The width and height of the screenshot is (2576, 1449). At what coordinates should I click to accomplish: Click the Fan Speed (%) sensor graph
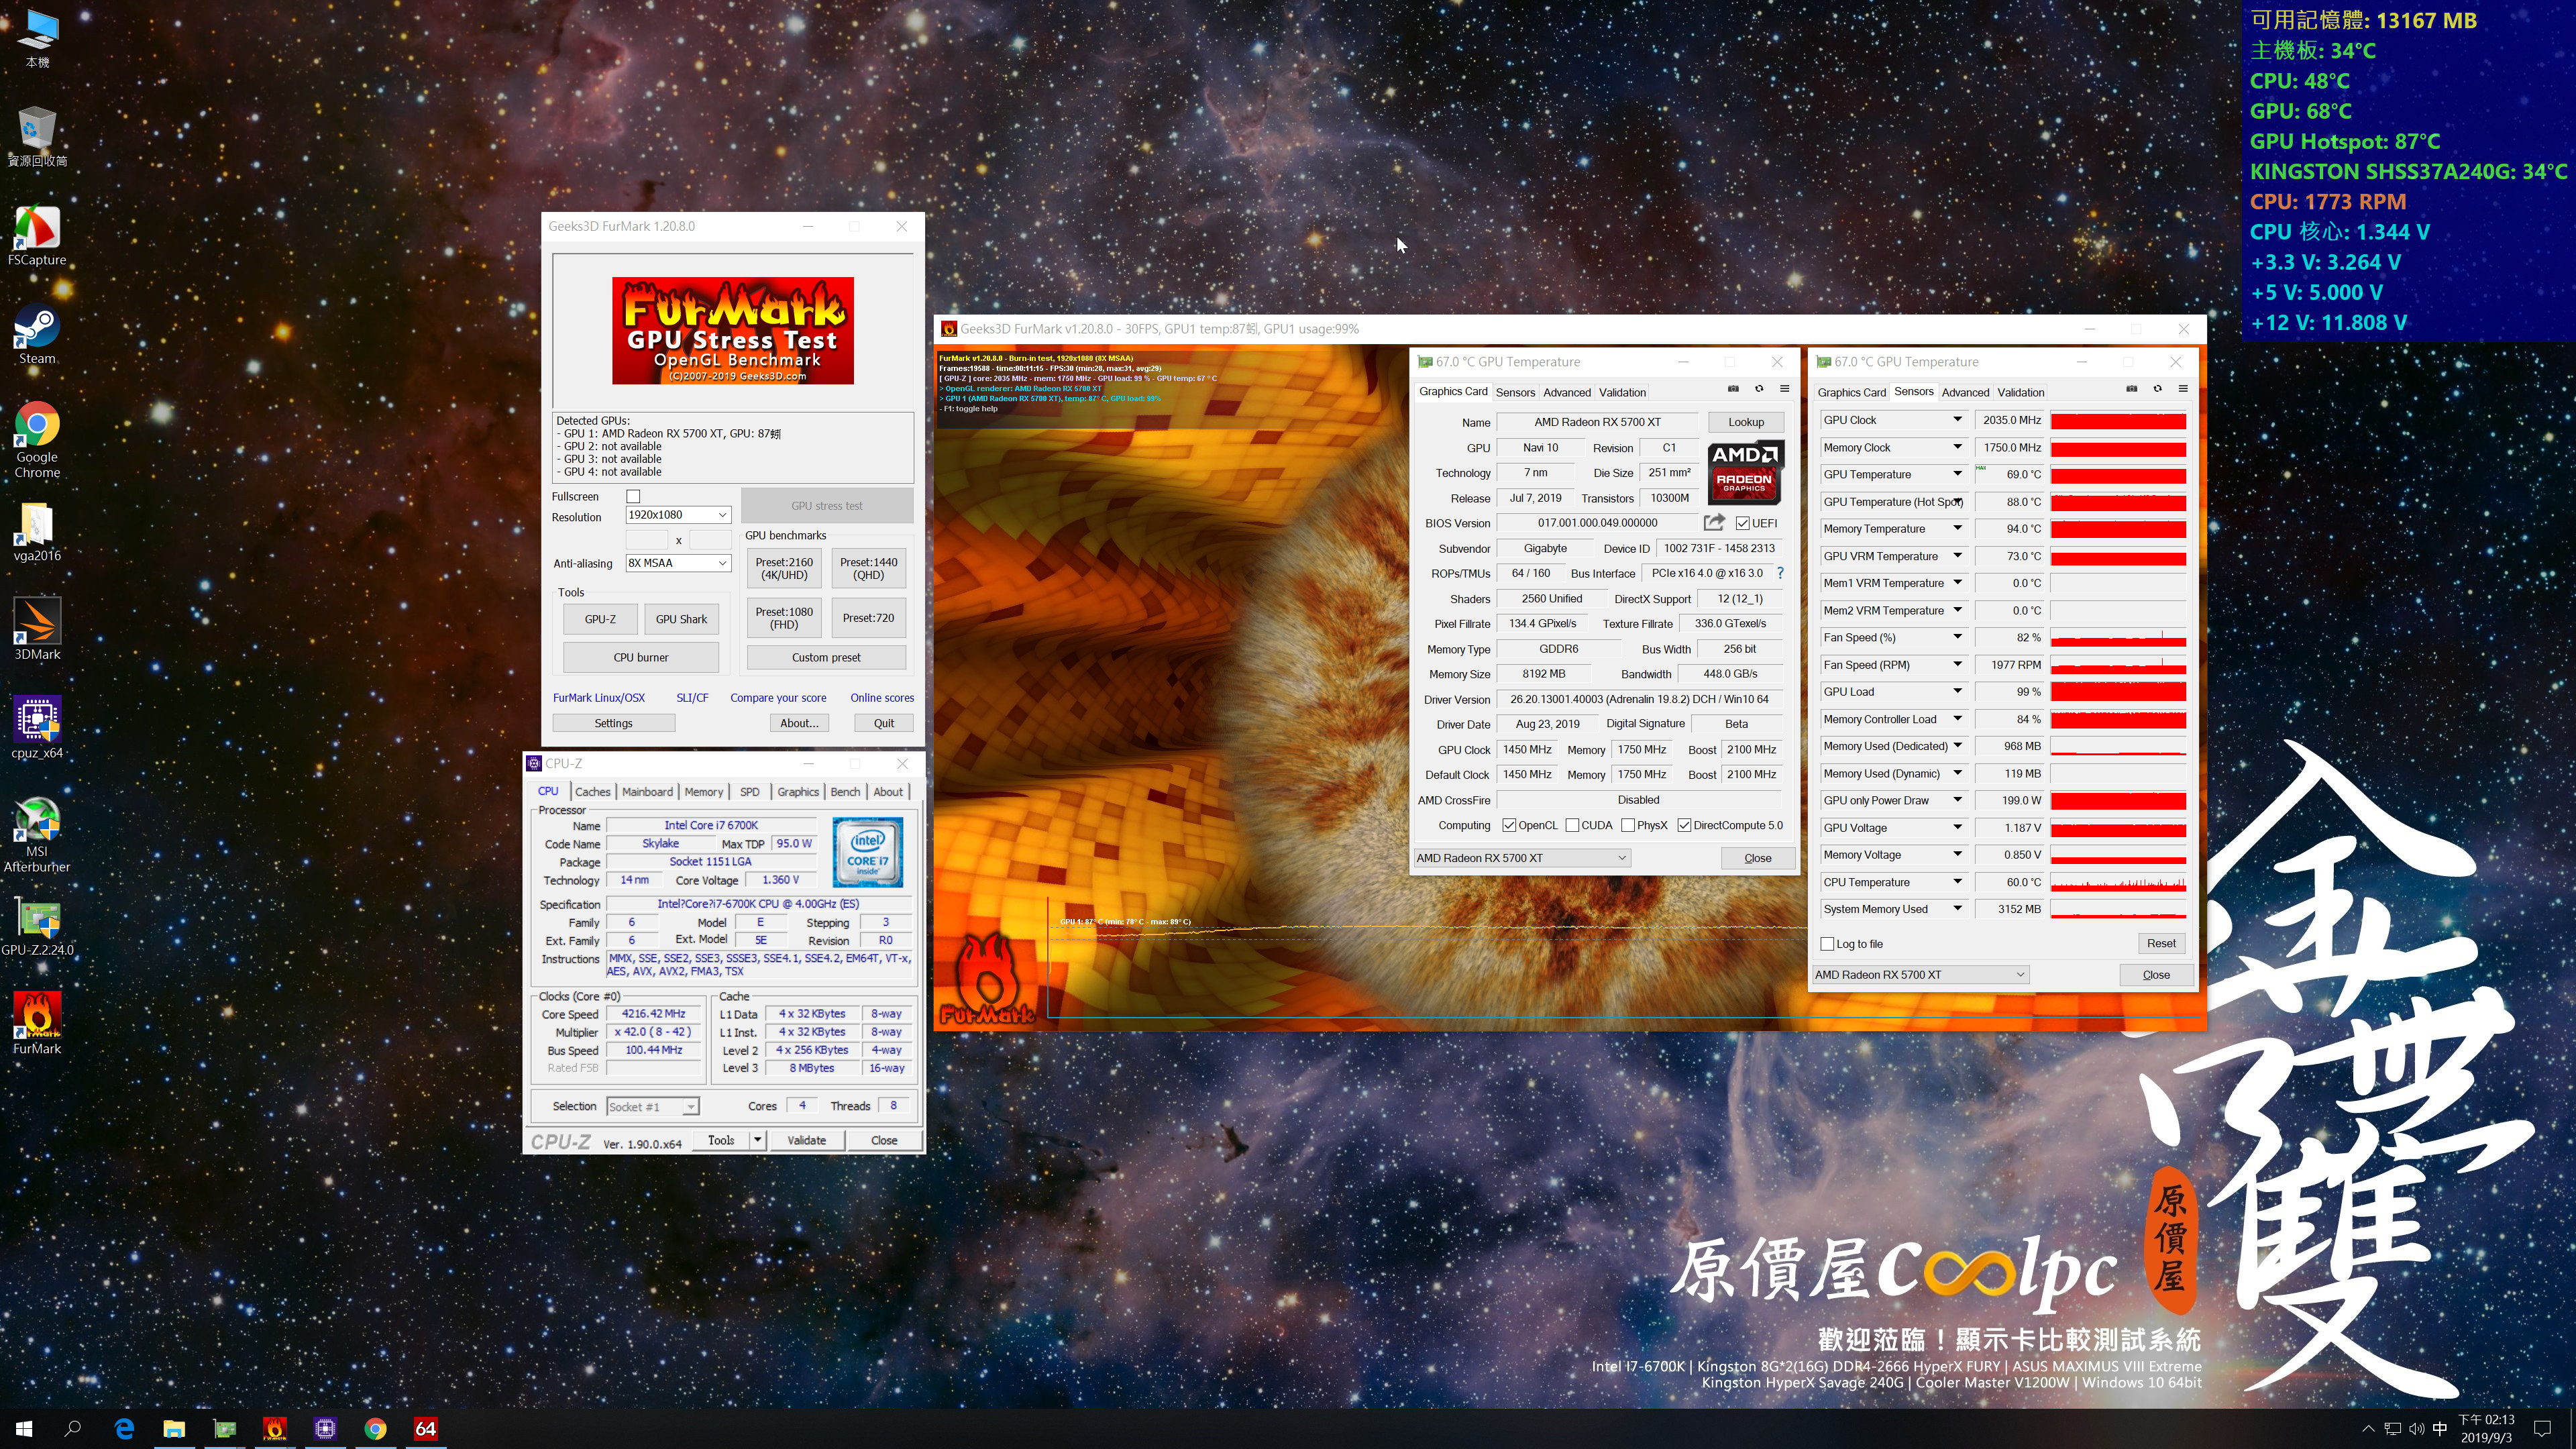2118,637
